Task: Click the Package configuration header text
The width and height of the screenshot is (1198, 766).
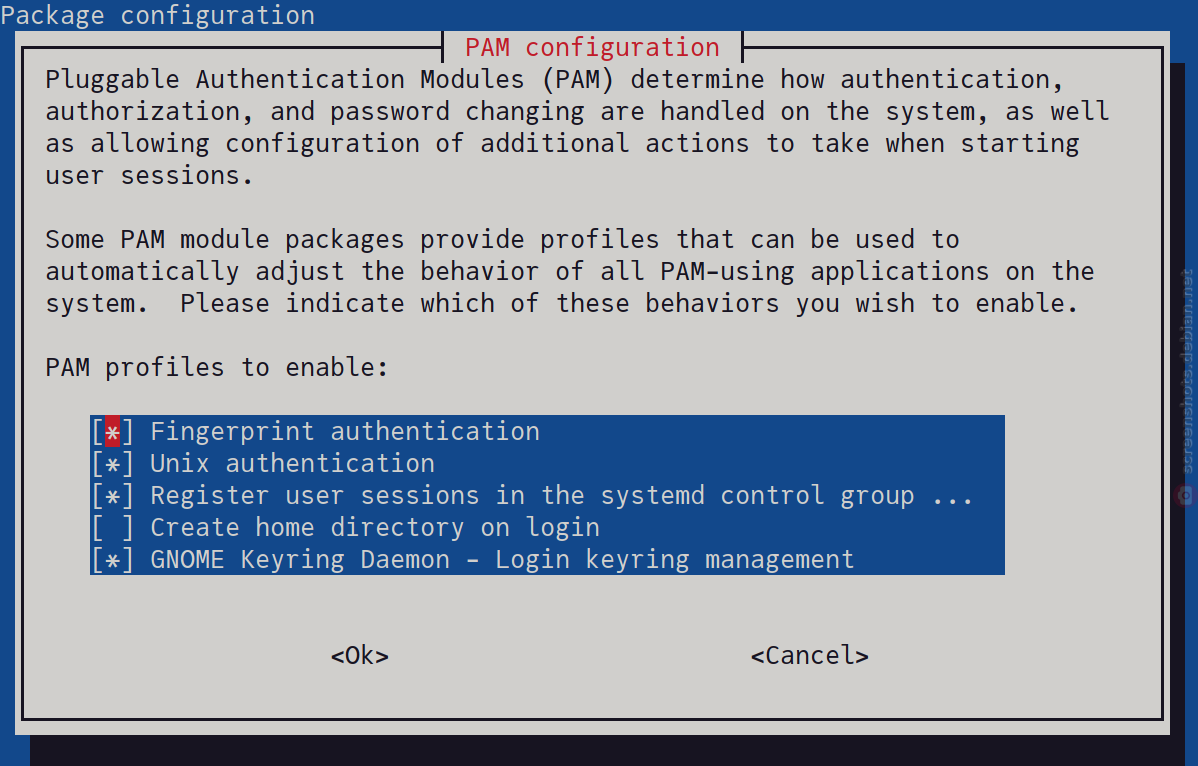Action: tap(157, 15)
